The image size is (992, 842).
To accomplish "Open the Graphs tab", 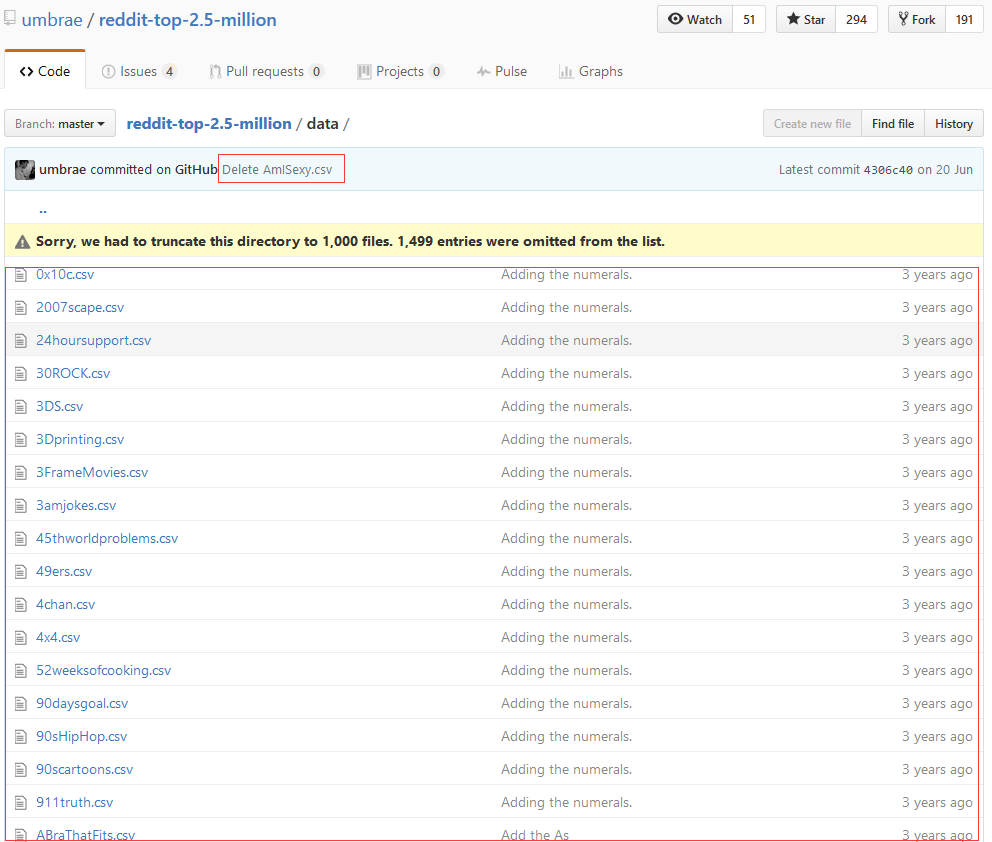I will coord(591,71).
